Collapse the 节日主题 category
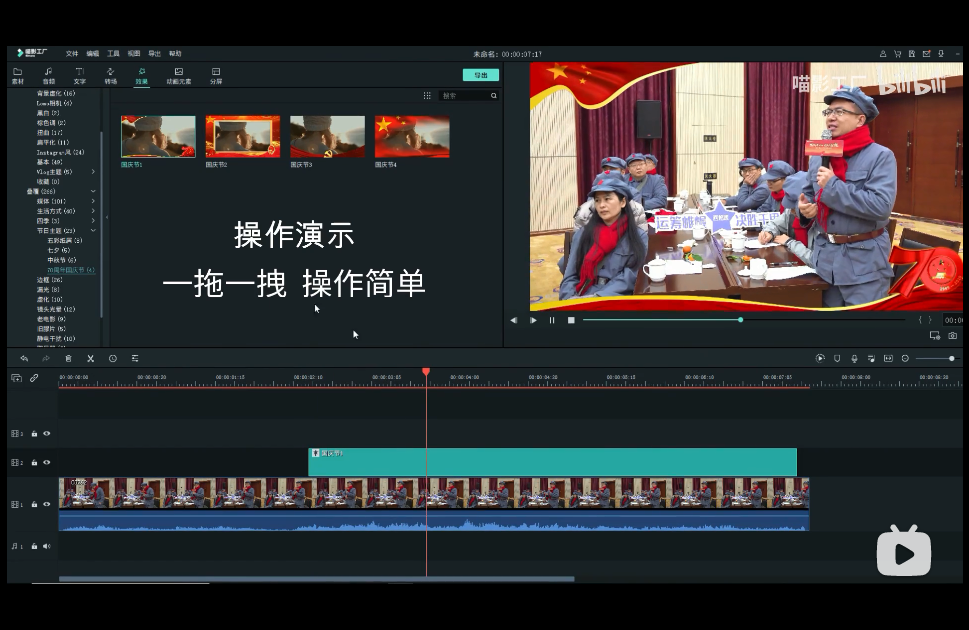The width and height of the screenshot is (969, 630). (x=93, y=231)
